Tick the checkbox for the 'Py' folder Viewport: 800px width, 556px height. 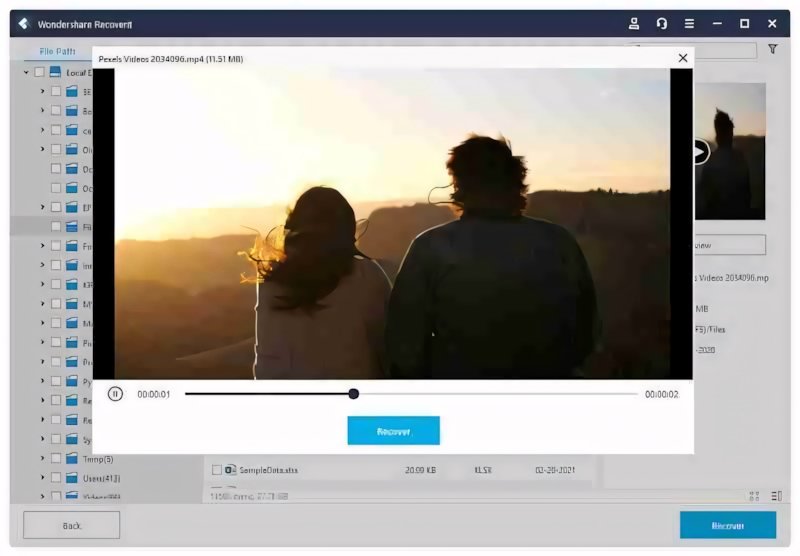tap(56, 381)
